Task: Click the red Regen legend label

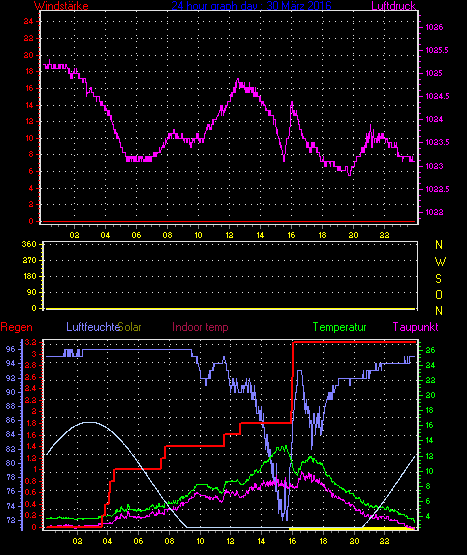Action: 16,327
